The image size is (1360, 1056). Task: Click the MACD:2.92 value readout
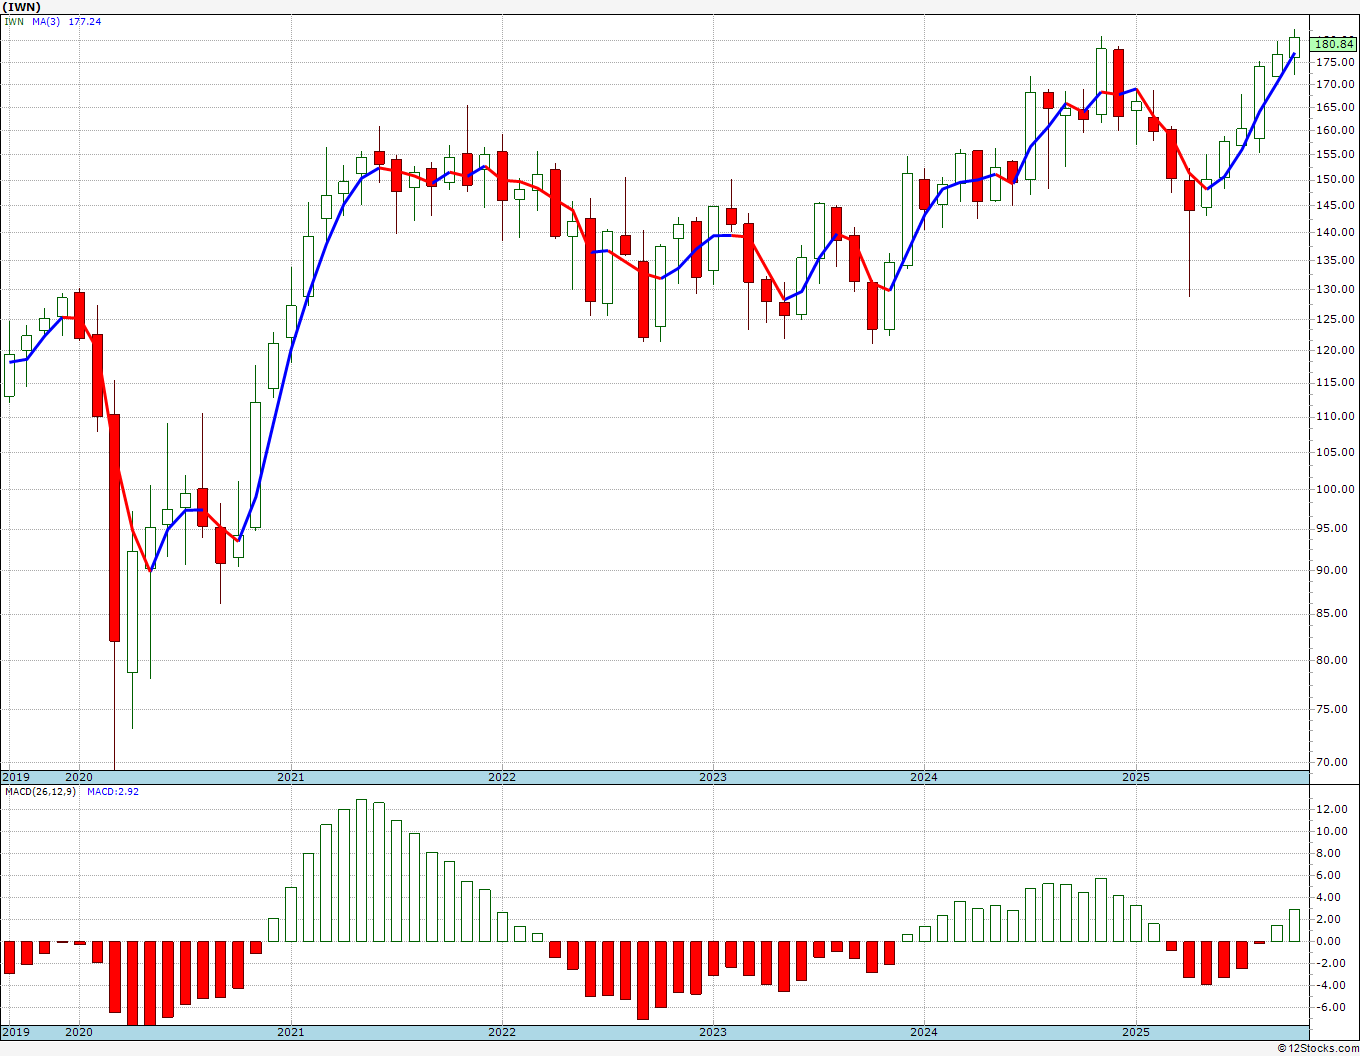pos(113,791)
